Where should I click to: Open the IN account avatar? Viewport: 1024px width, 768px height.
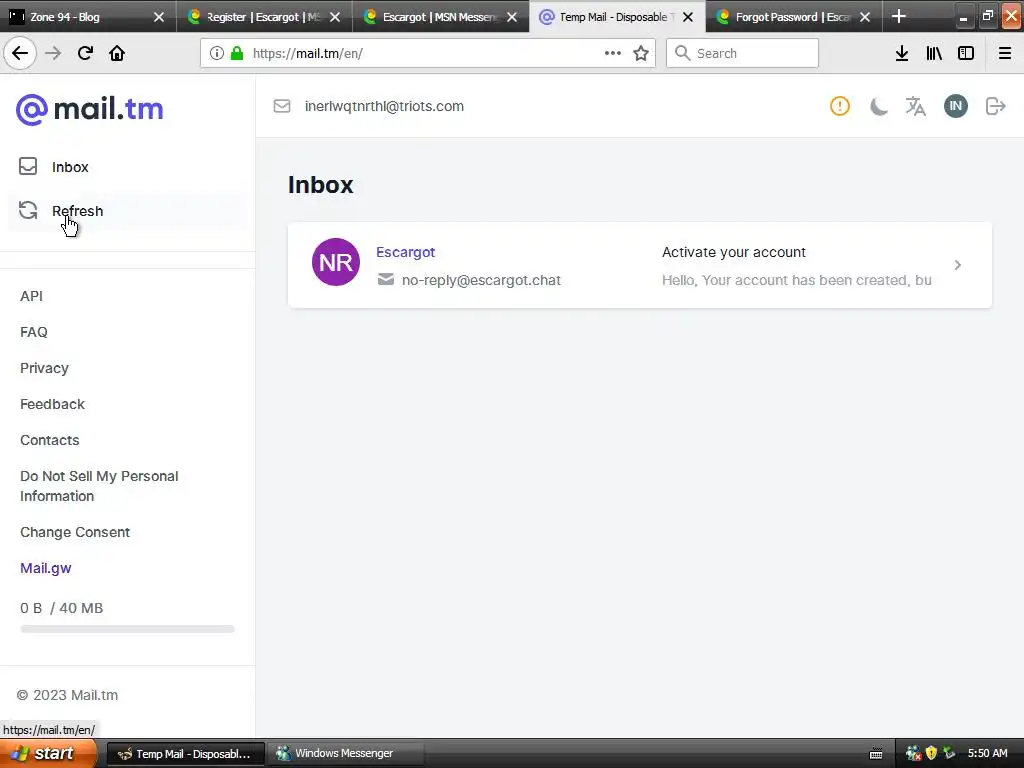tap(955, 106)
